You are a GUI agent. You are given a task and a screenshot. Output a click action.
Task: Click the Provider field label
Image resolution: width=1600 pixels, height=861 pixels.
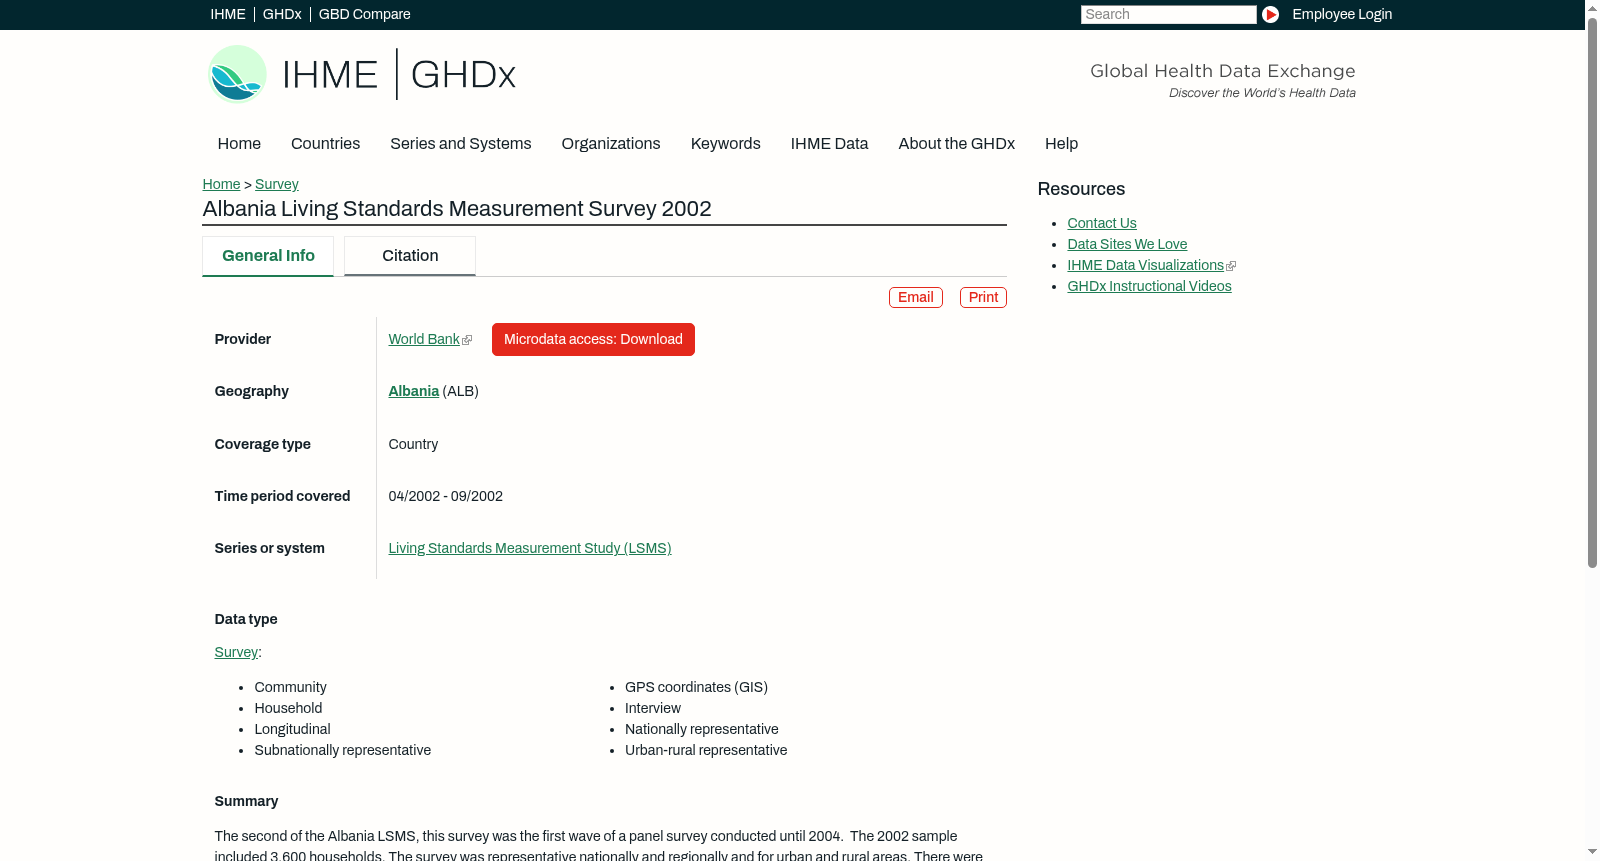[x=243, y=339]
